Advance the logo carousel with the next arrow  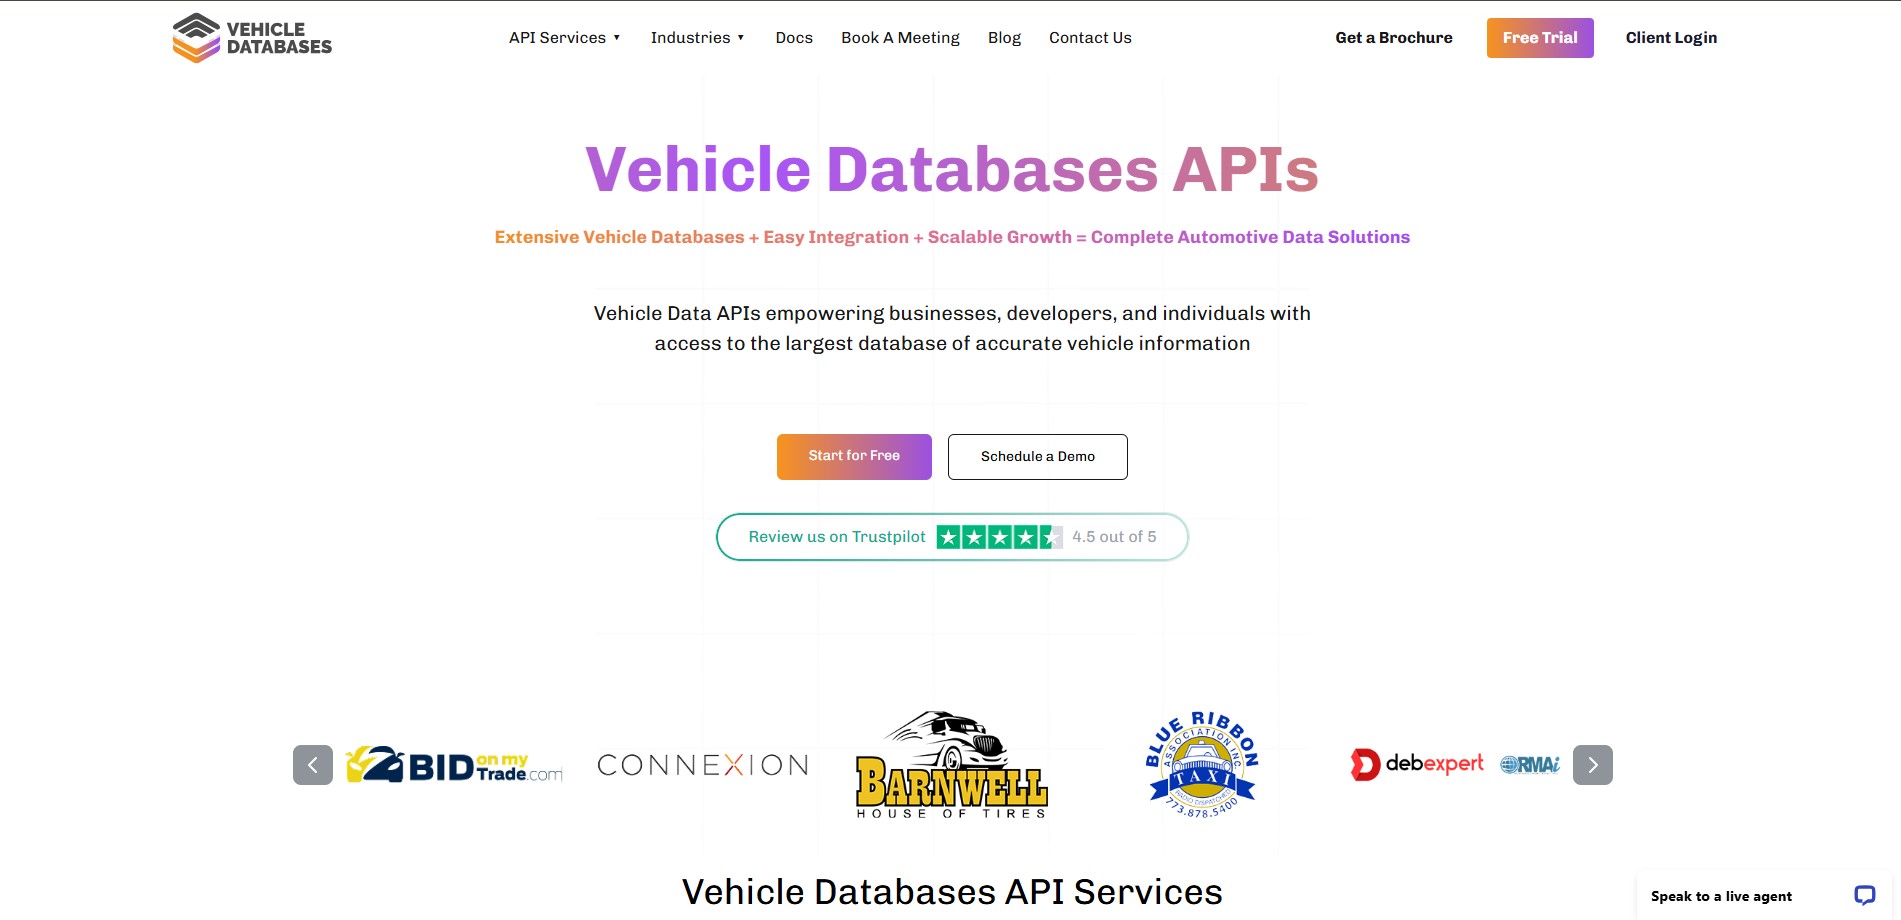[x=1592, y=765]
